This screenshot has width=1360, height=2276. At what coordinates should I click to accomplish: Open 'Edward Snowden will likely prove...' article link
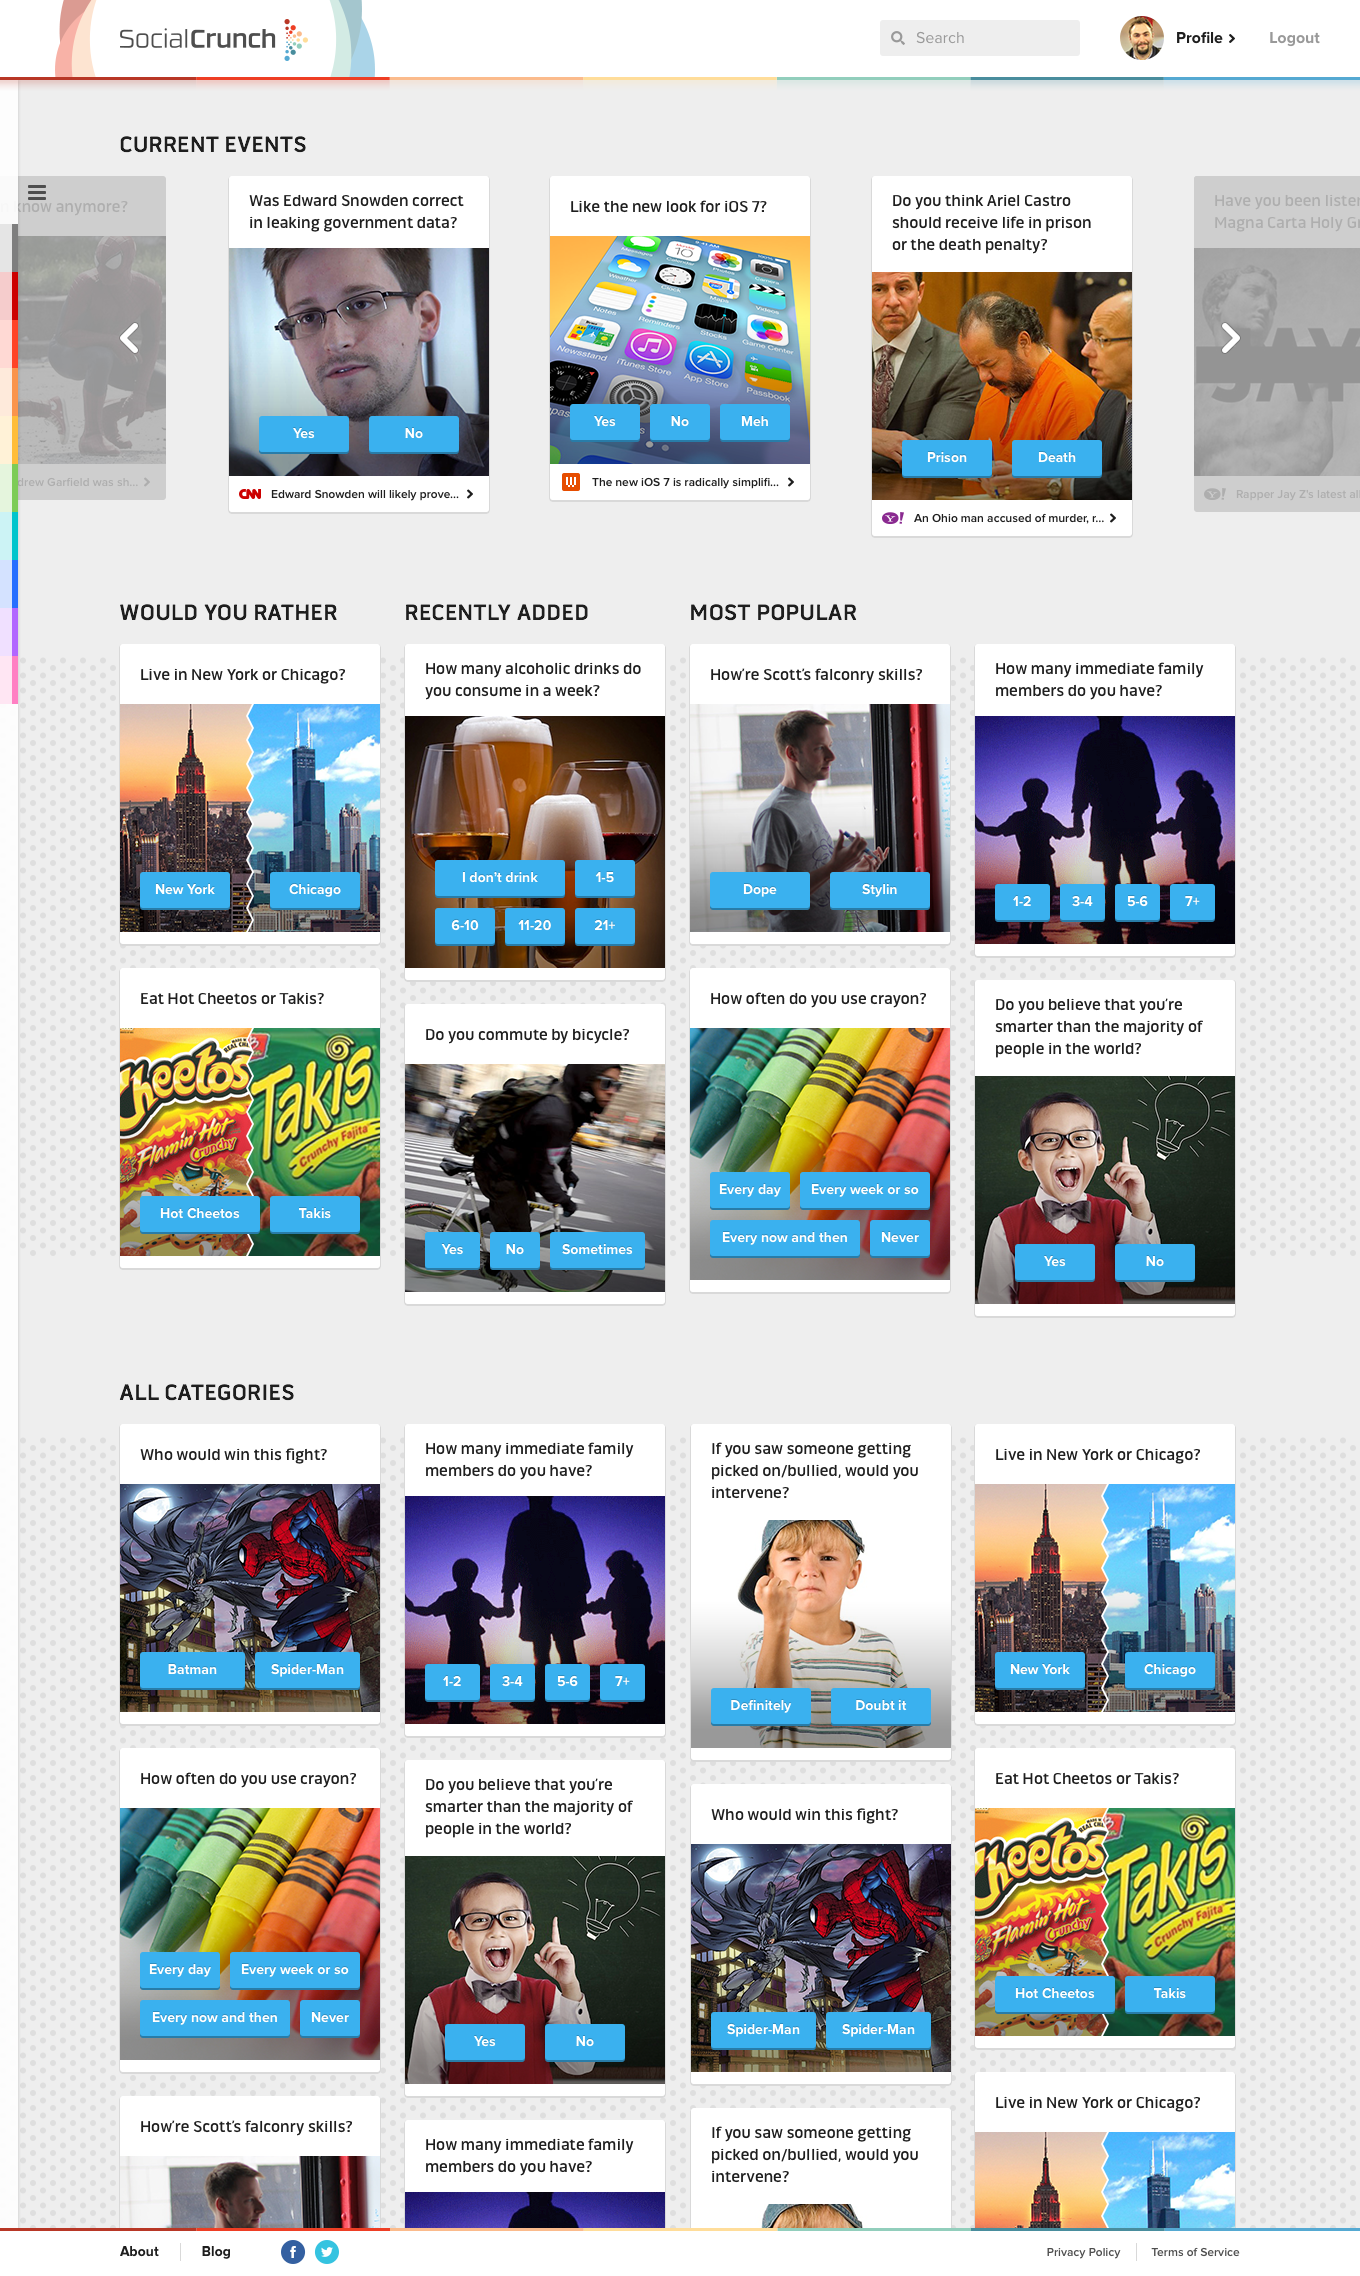365,494
